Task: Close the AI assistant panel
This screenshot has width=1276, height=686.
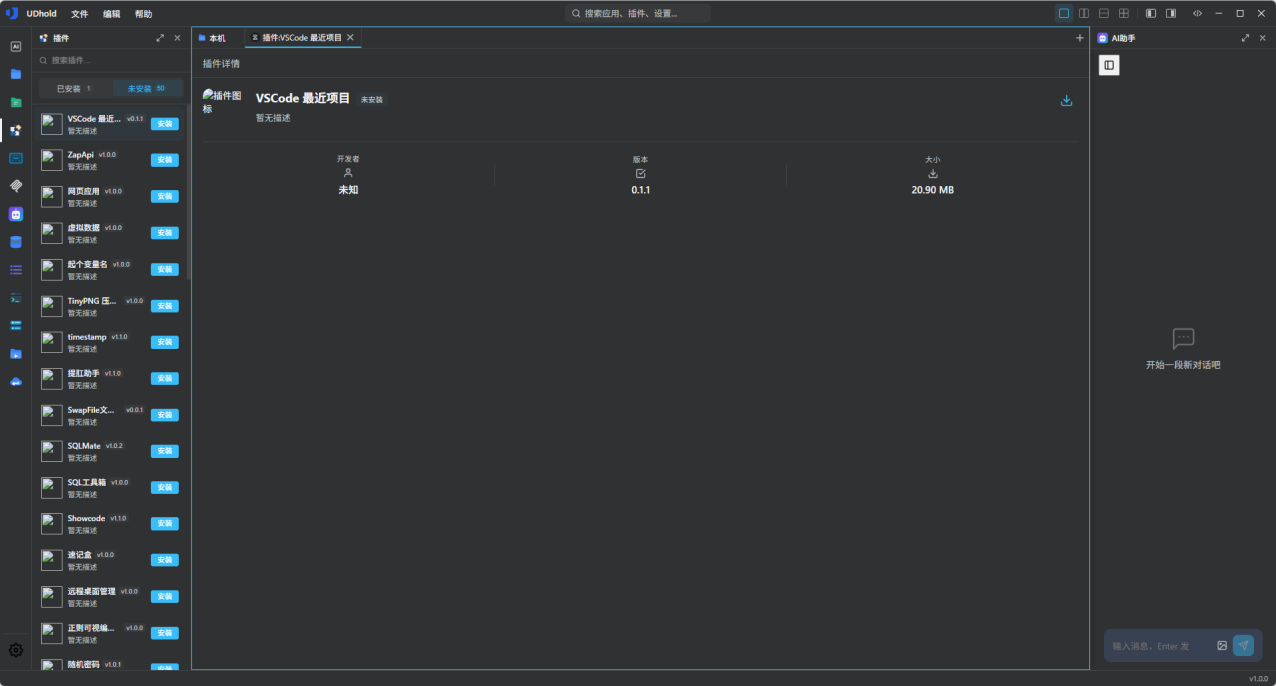Action: (1262, 38)
